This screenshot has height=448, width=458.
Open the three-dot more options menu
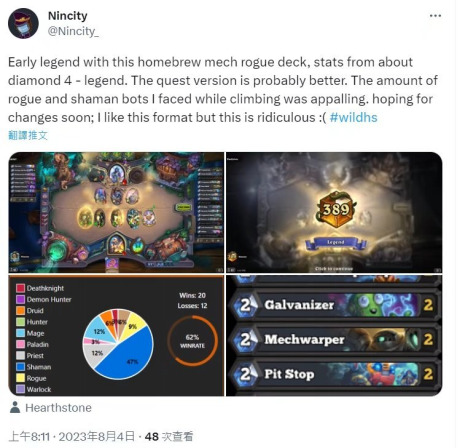(x=435, y=16)
